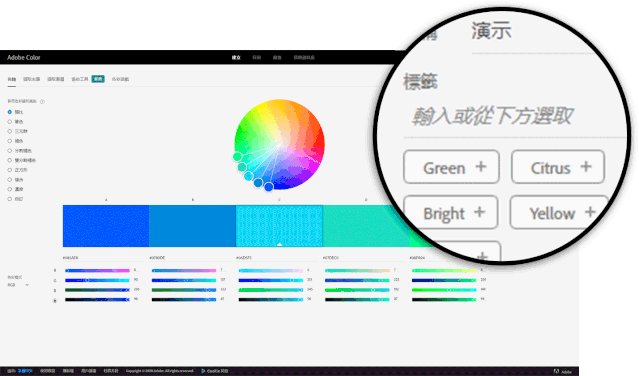
Task: Edit the hex code field under swatch A
Action: click(103, 258)
